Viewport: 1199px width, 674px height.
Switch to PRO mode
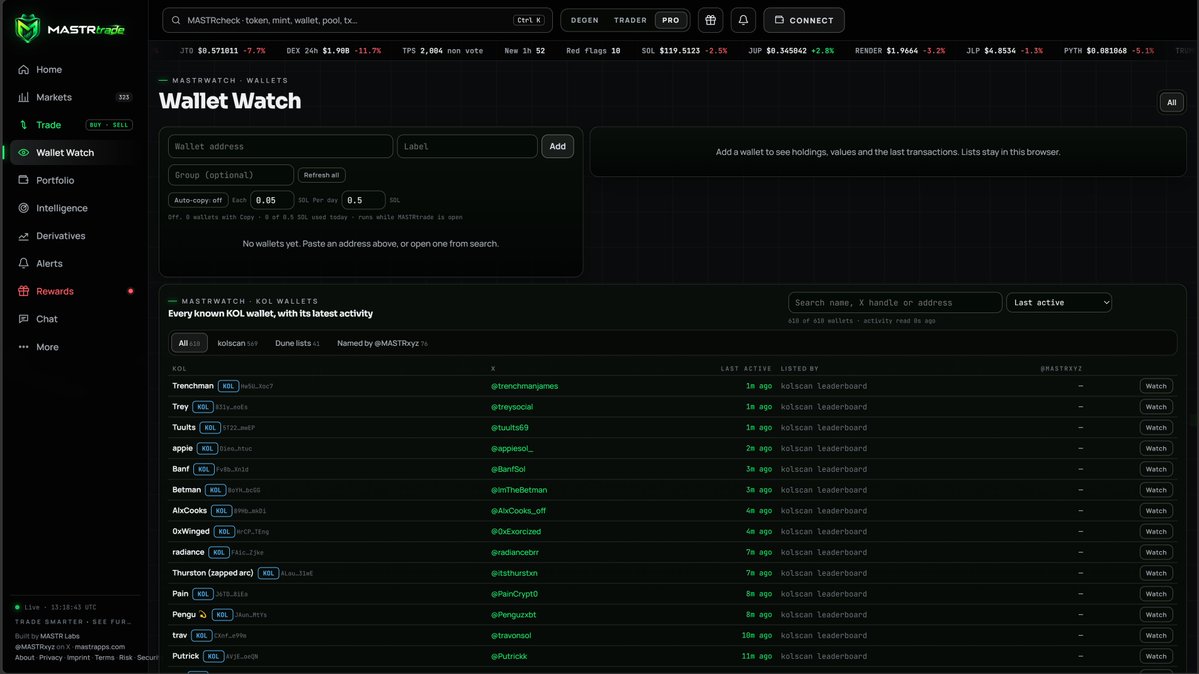click(671, 20)
